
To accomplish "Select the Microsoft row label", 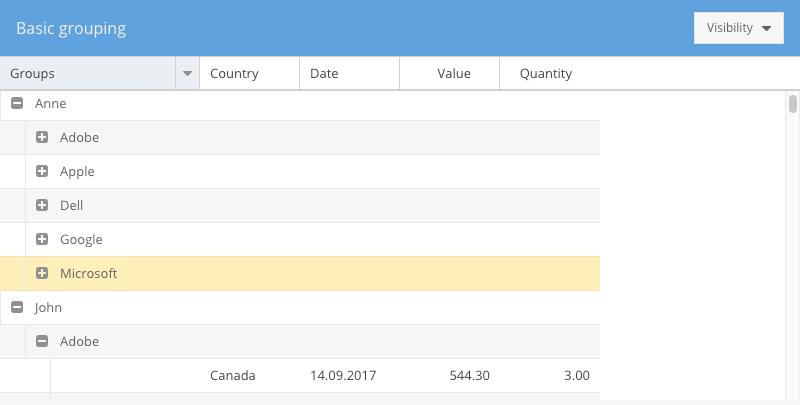I will click(x=89, y=273).
